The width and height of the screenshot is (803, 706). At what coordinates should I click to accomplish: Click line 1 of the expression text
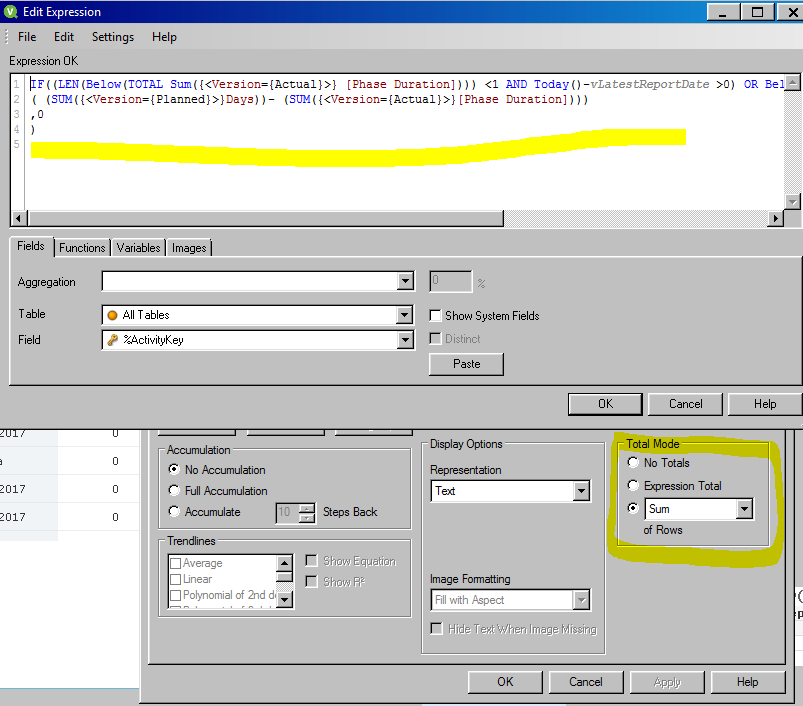pyautogui.click(x=407, y=84)
